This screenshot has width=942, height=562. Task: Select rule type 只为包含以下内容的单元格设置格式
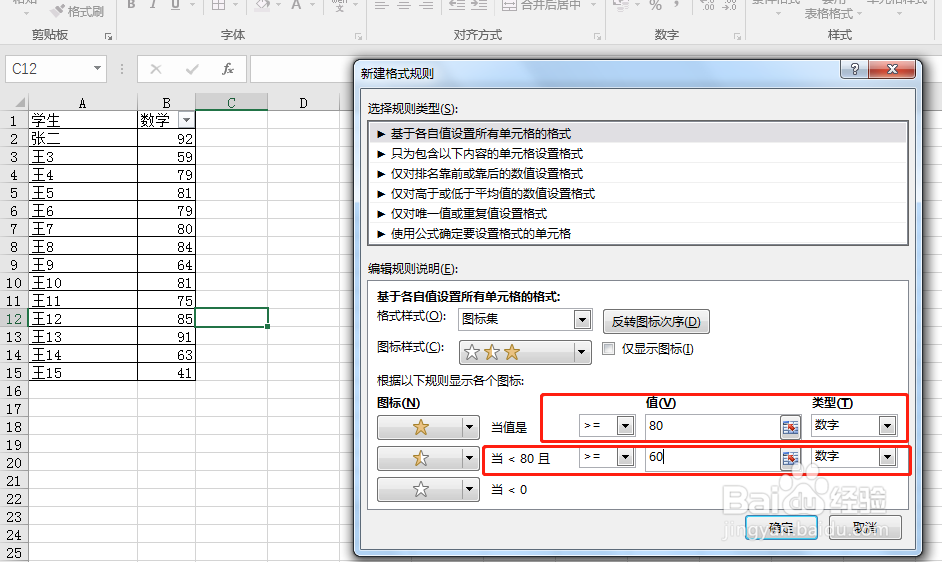pos(638,153)
